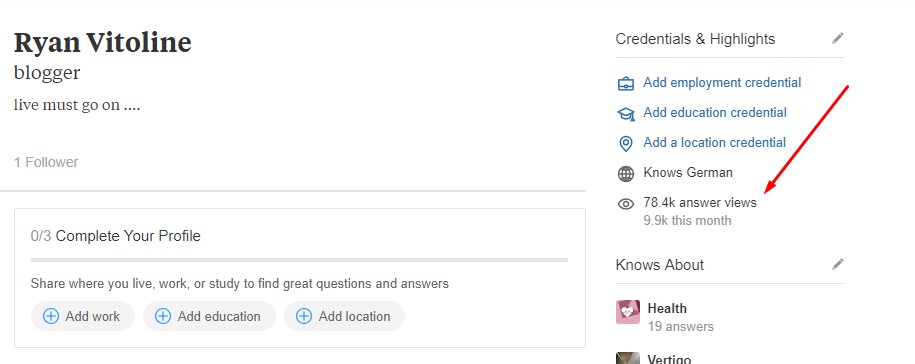Open Add employment credential link
This screenshot has width=915, height=364.
click(722, 83)
